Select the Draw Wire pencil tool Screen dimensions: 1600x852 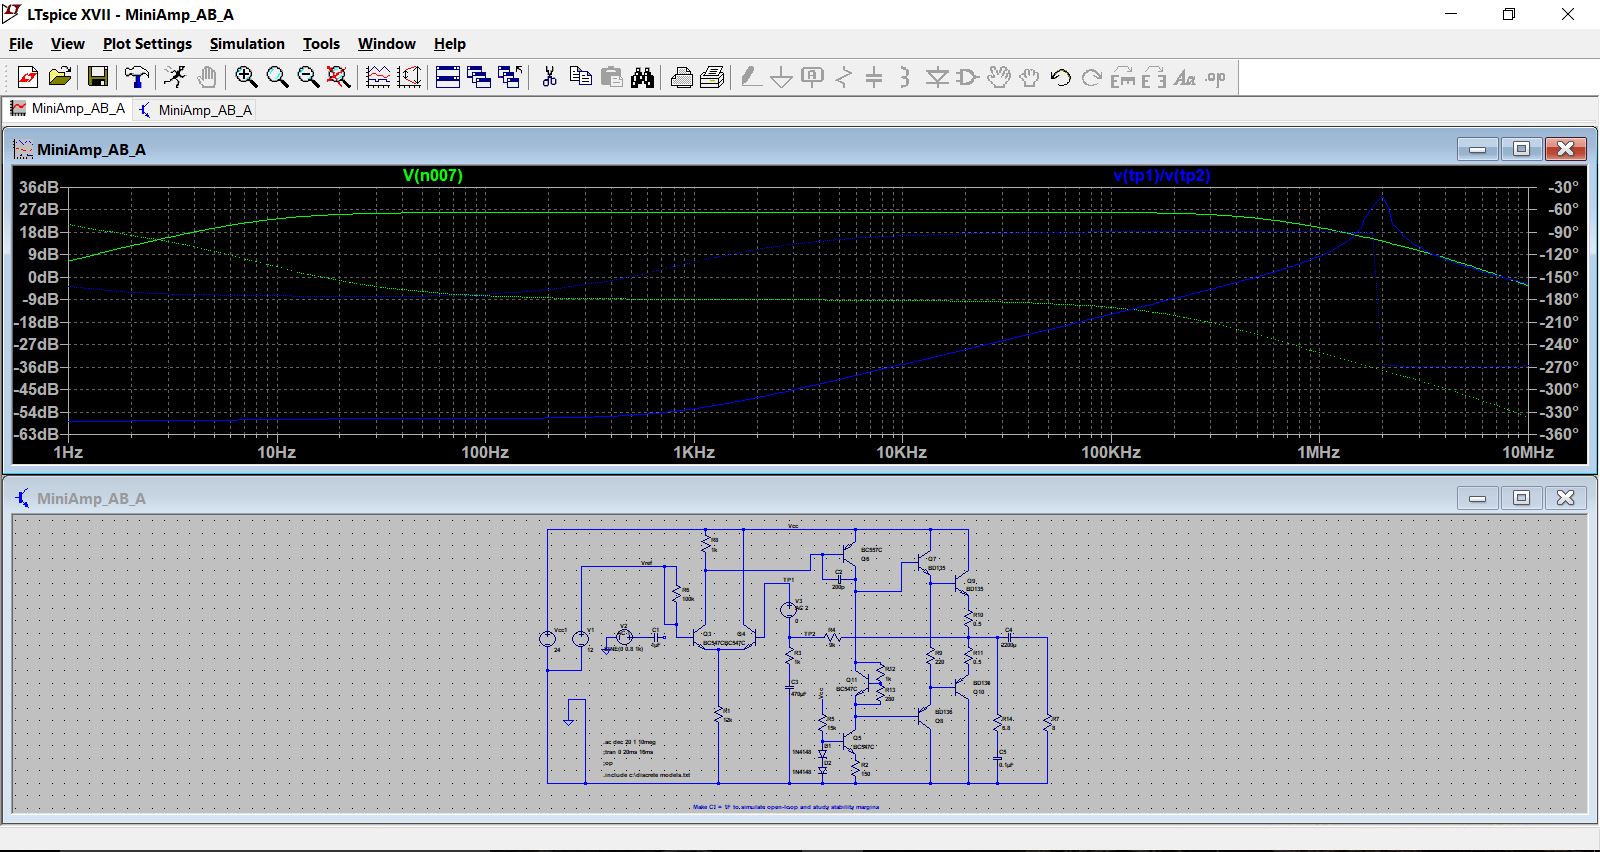tap(751, 77)
